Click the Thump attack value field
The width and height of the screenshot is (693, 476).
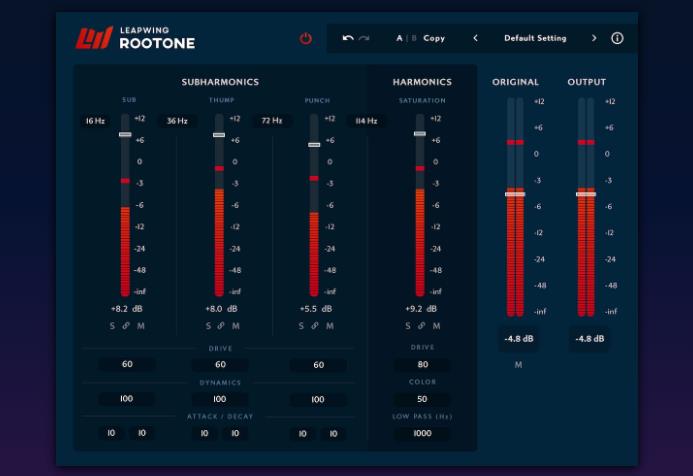tap(204, 434)
